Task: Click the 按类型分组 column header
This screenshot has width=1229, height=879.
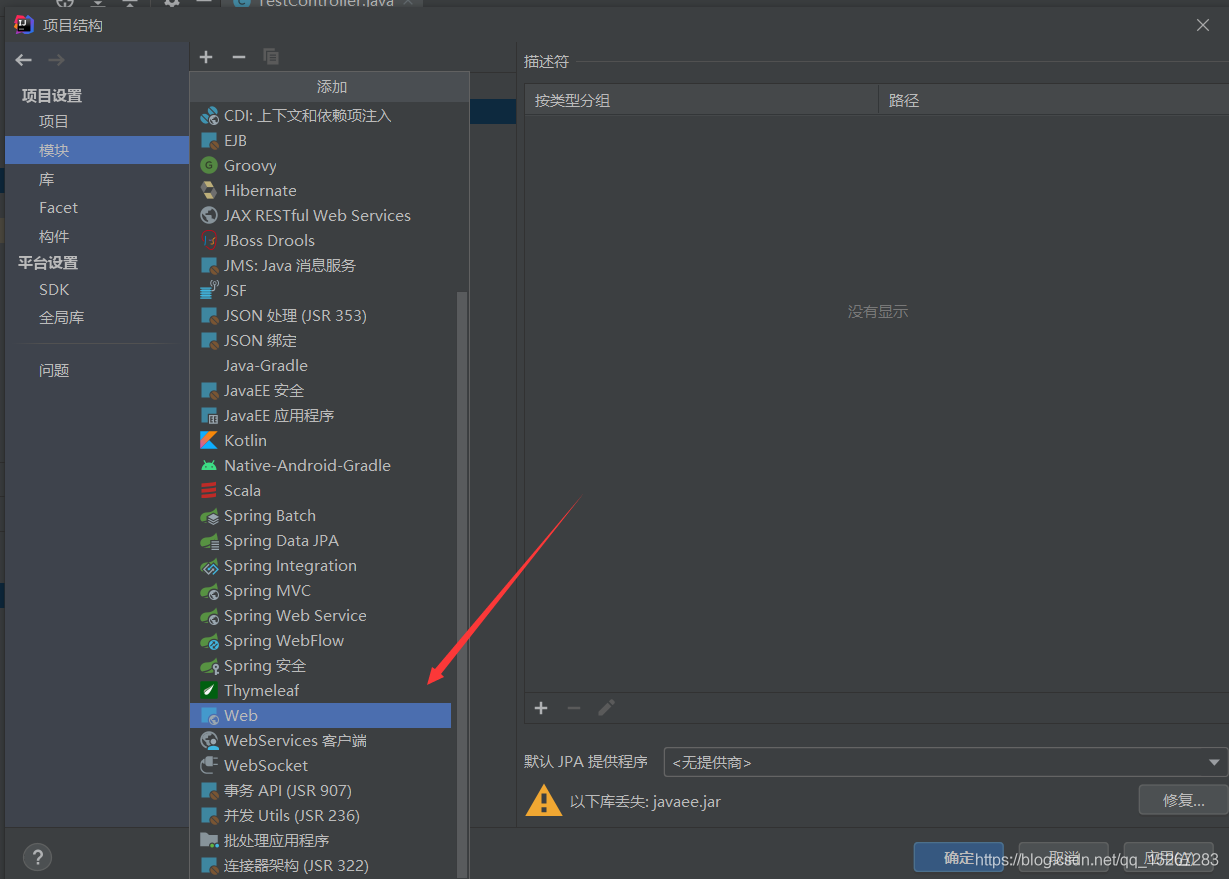Action: pyautogui.click(x=701, y=100)
